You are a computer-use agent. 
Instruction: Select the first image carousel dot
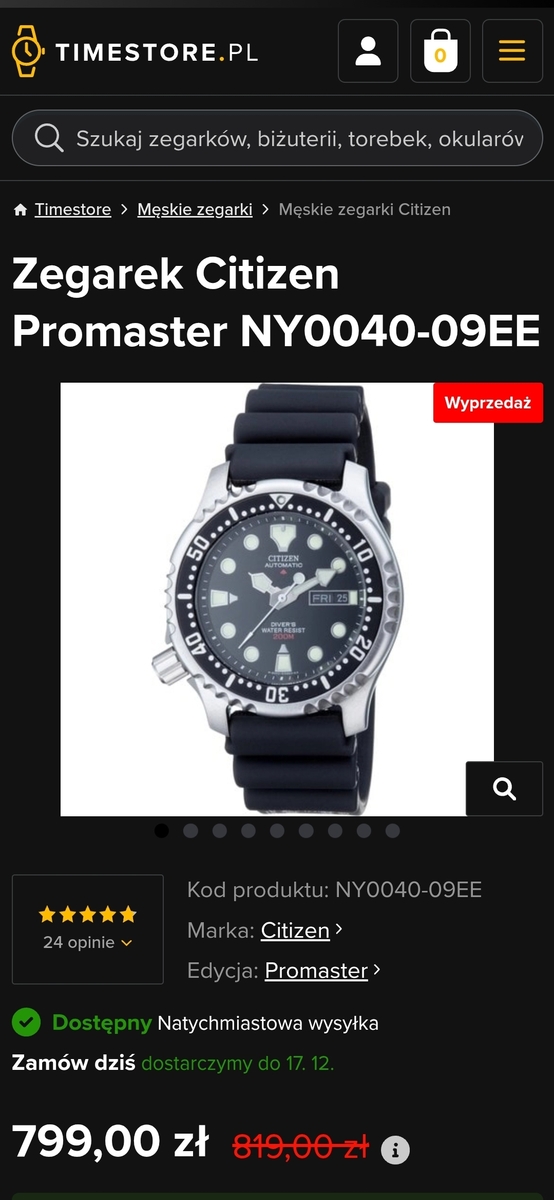click(162, 831)
